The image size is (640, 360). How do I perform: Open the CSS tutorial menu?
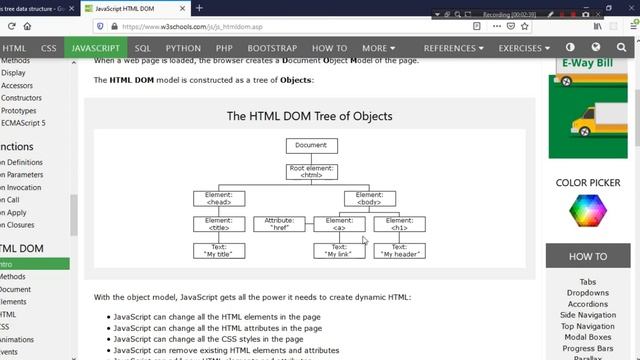click(x=49, y=48)
